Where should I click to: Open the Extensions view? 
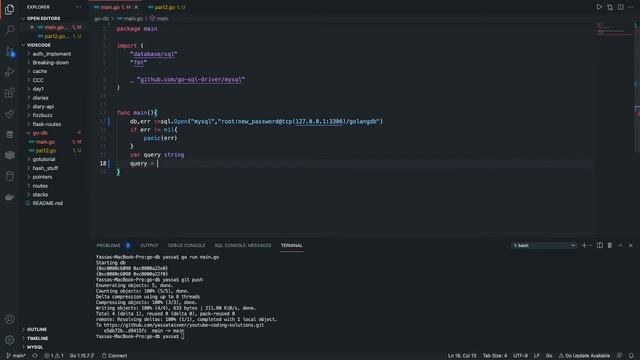9,93
